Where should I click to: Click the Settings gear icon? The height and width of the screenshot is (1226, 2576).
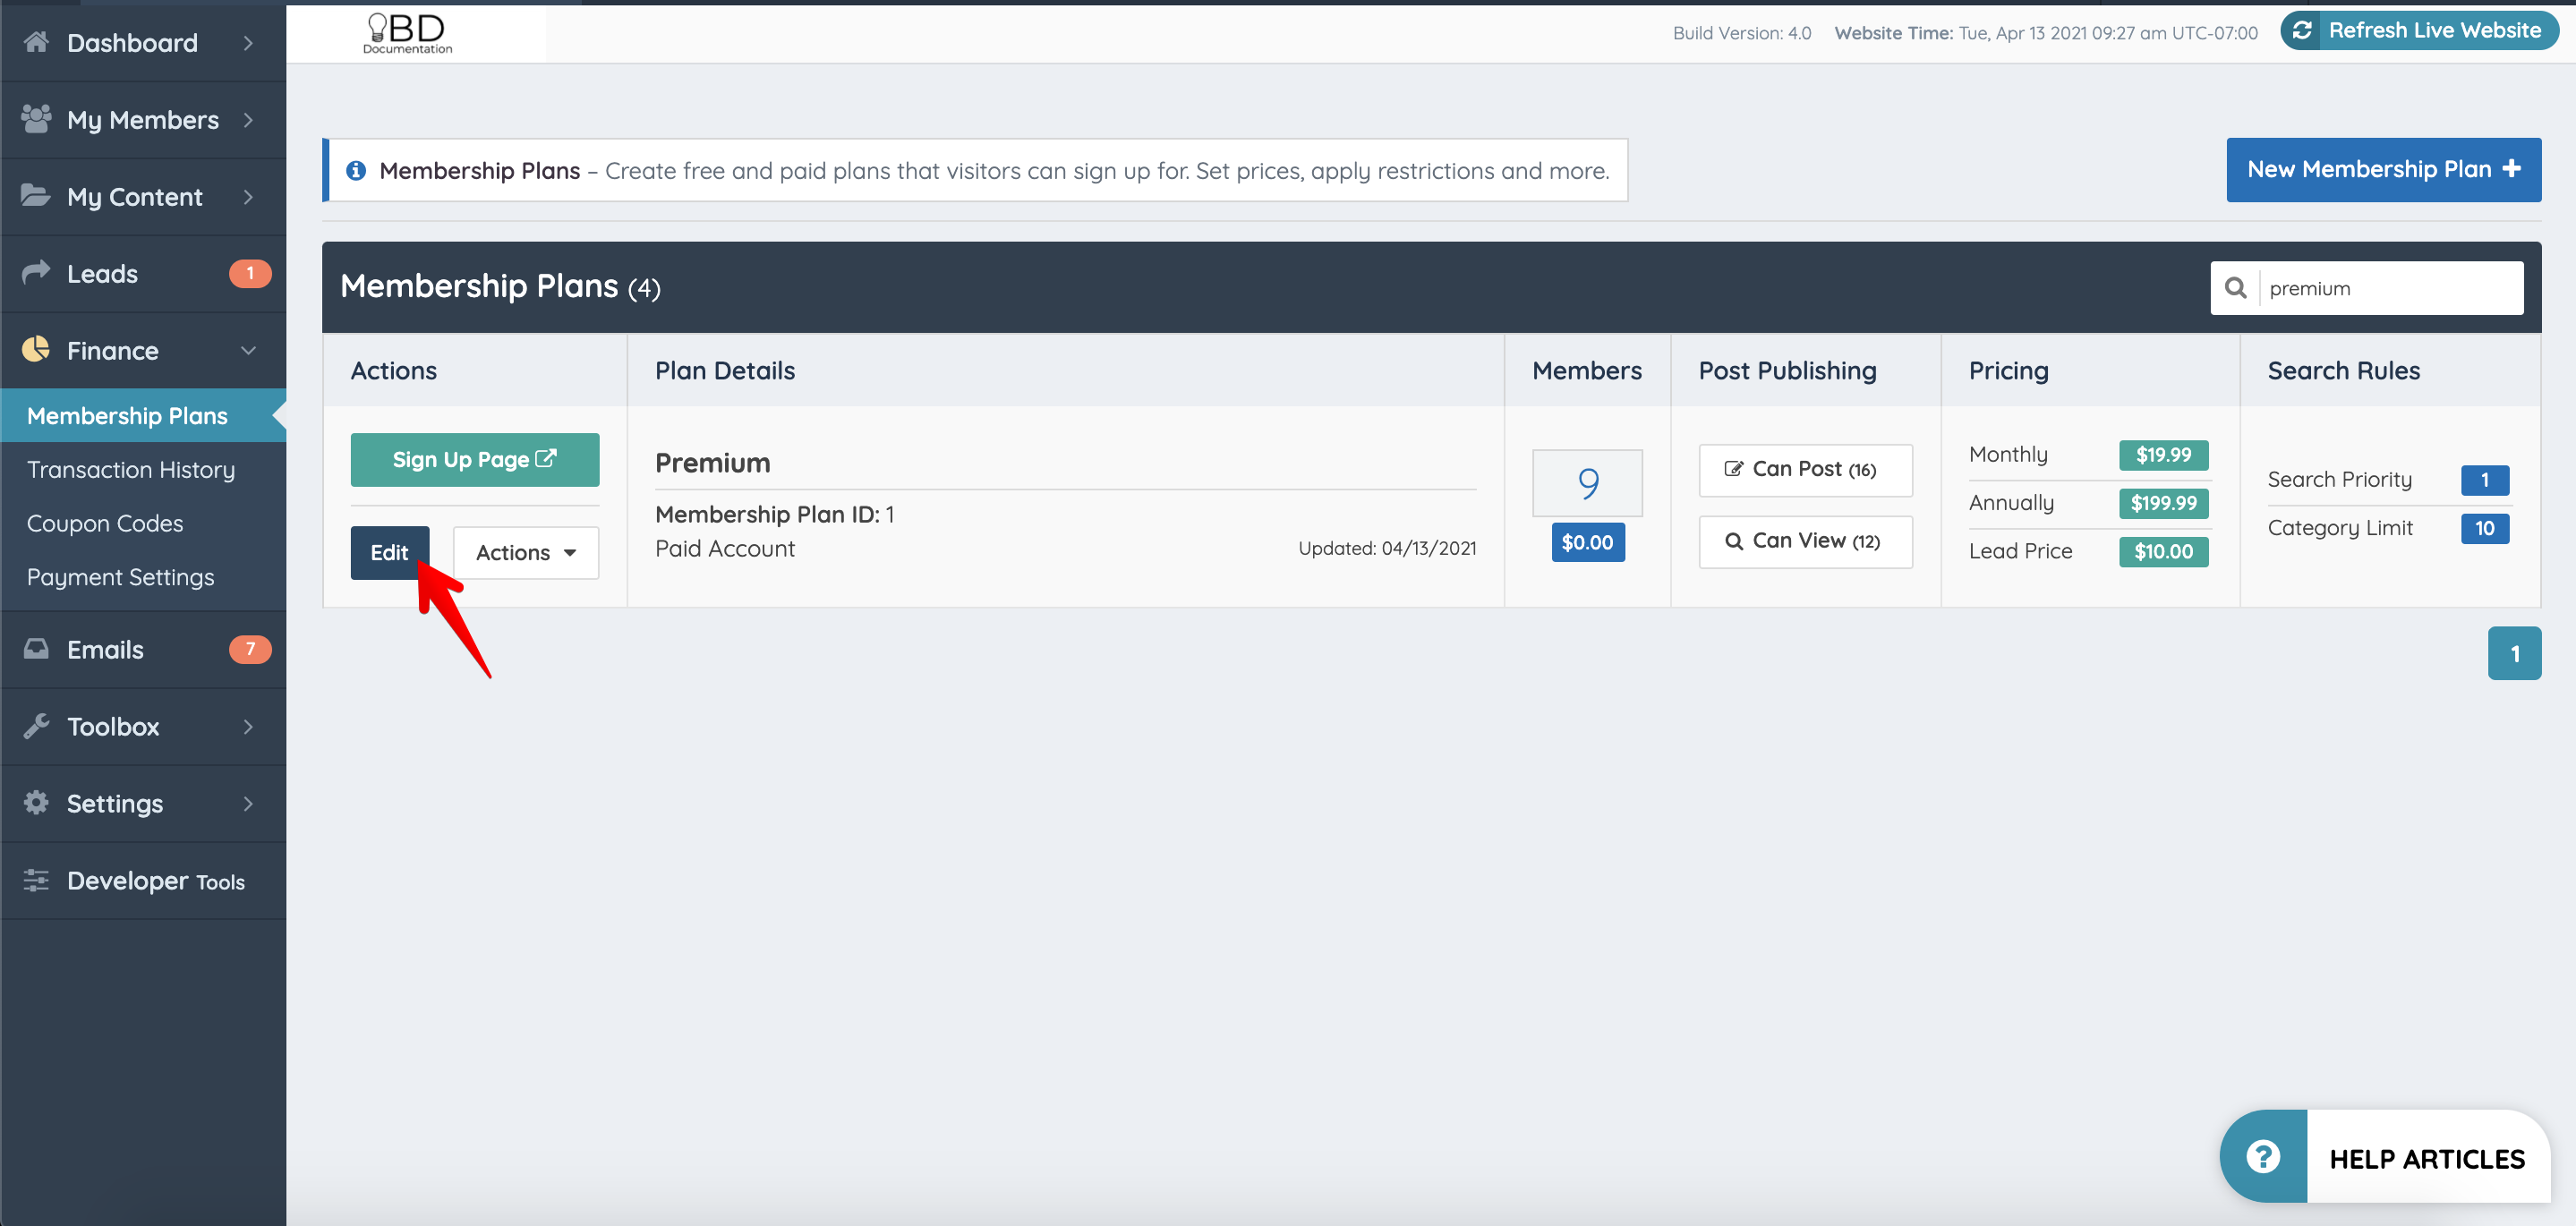(x=36, y=803)
